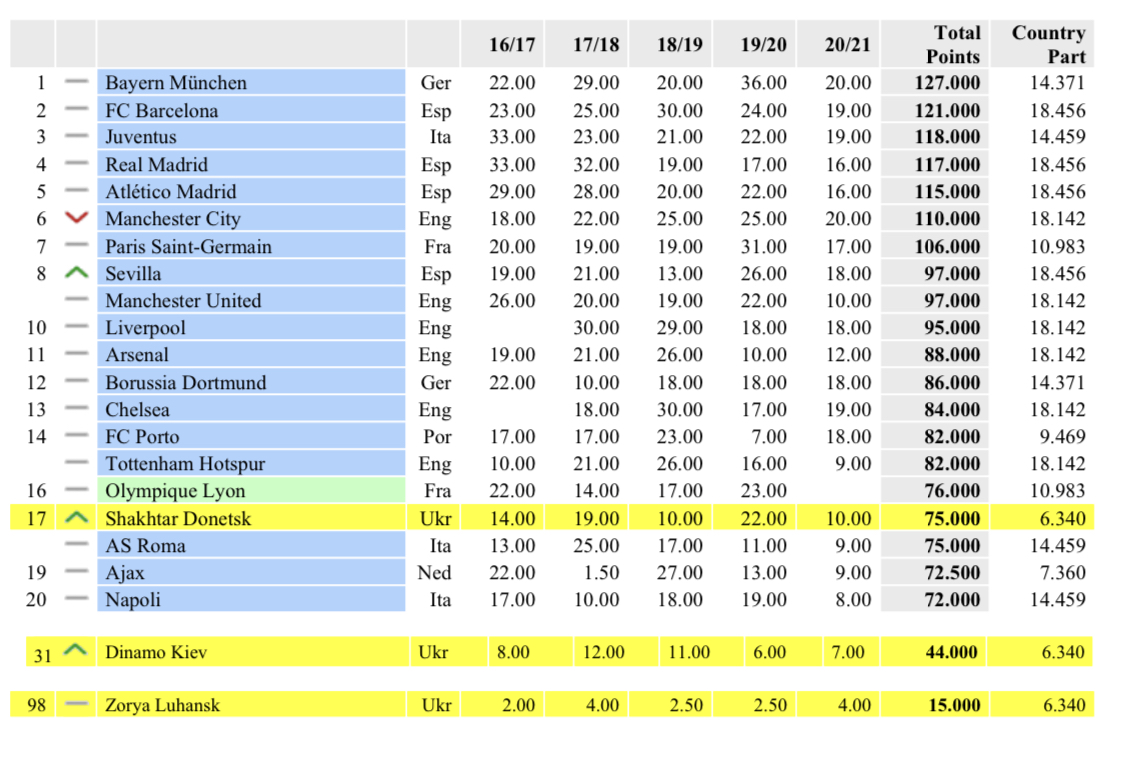This screenshot has height=758, width=1125.
Task: Click the red down arrow beside Manchester City
Action: pyautogui.click(x=76, y=219)
